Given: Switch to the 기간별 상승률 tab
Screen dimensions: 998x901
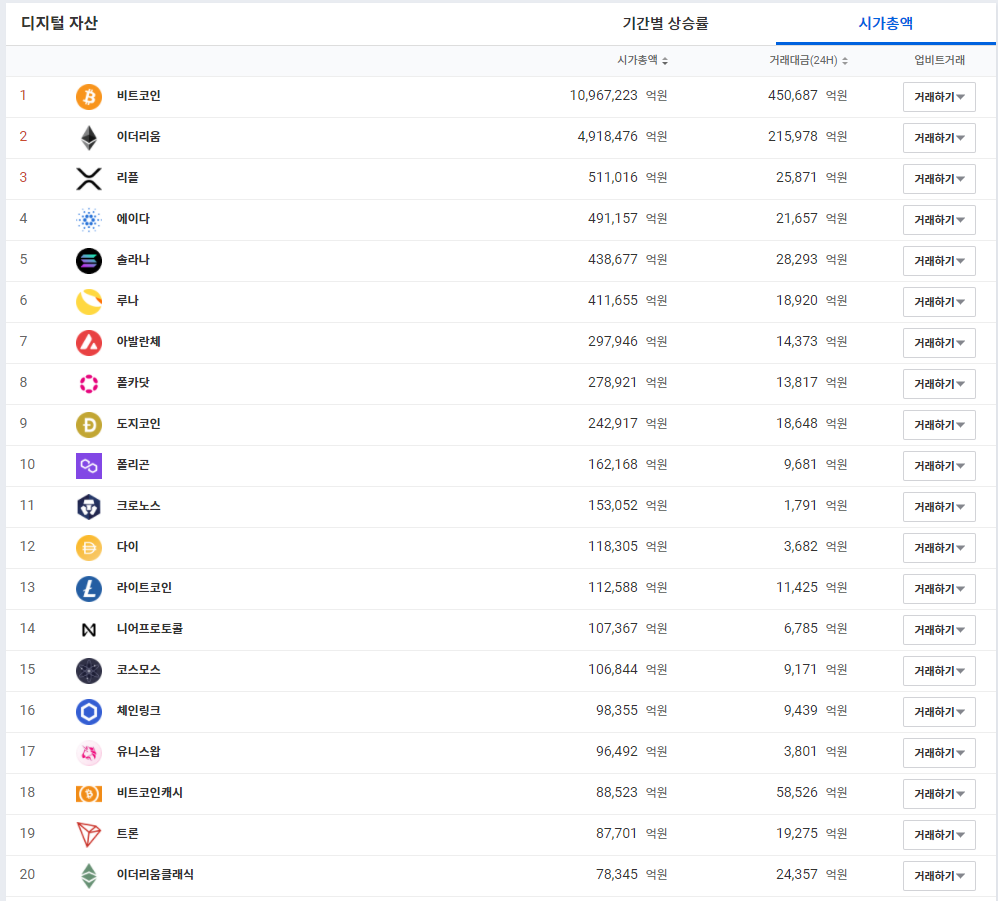Looking at the screenshot, I should (665, 24).
